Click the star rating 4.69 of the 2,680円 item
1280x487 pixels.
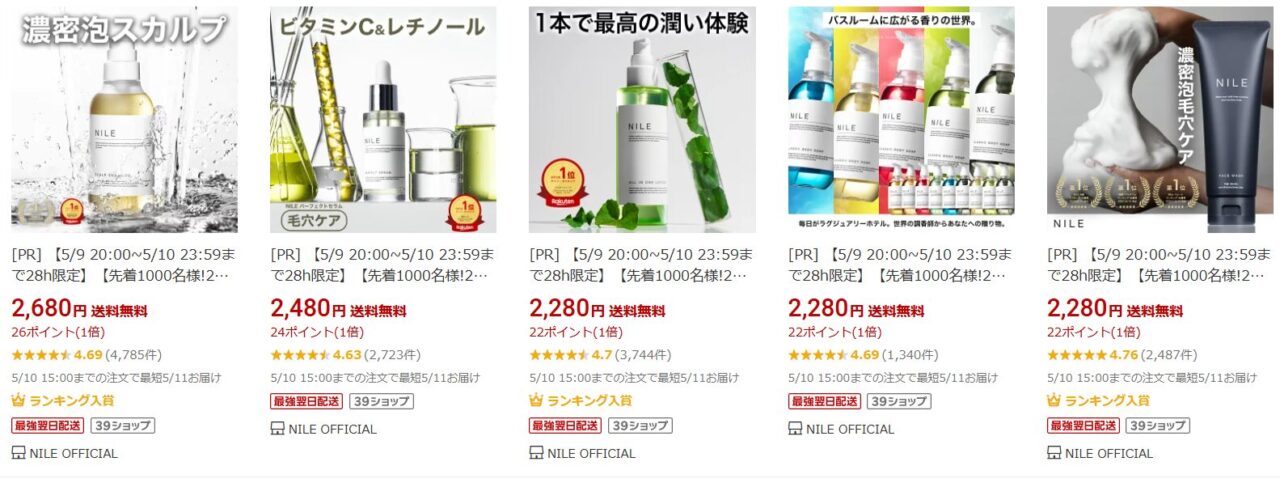coord(57,354)
